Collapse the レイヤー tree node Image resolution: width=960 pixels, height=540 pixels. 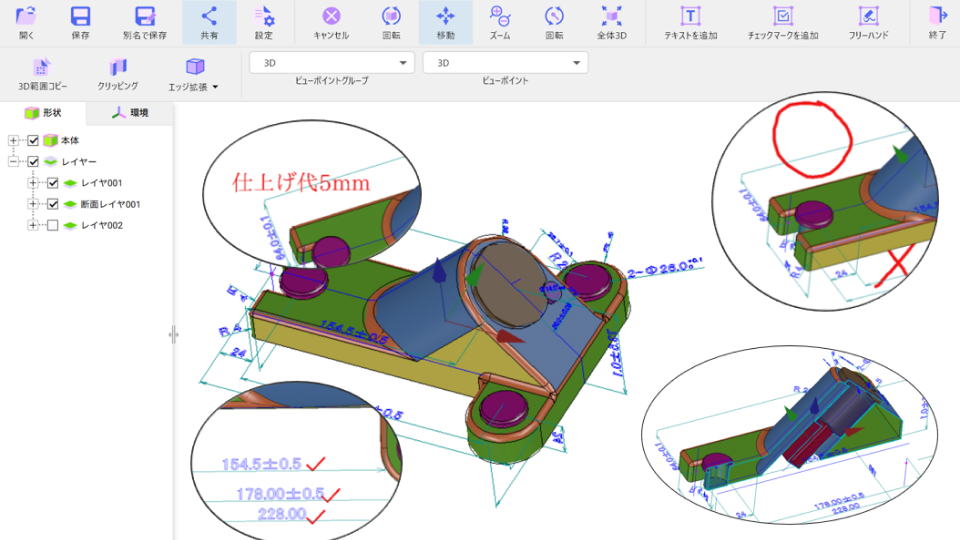pos(13,162)
